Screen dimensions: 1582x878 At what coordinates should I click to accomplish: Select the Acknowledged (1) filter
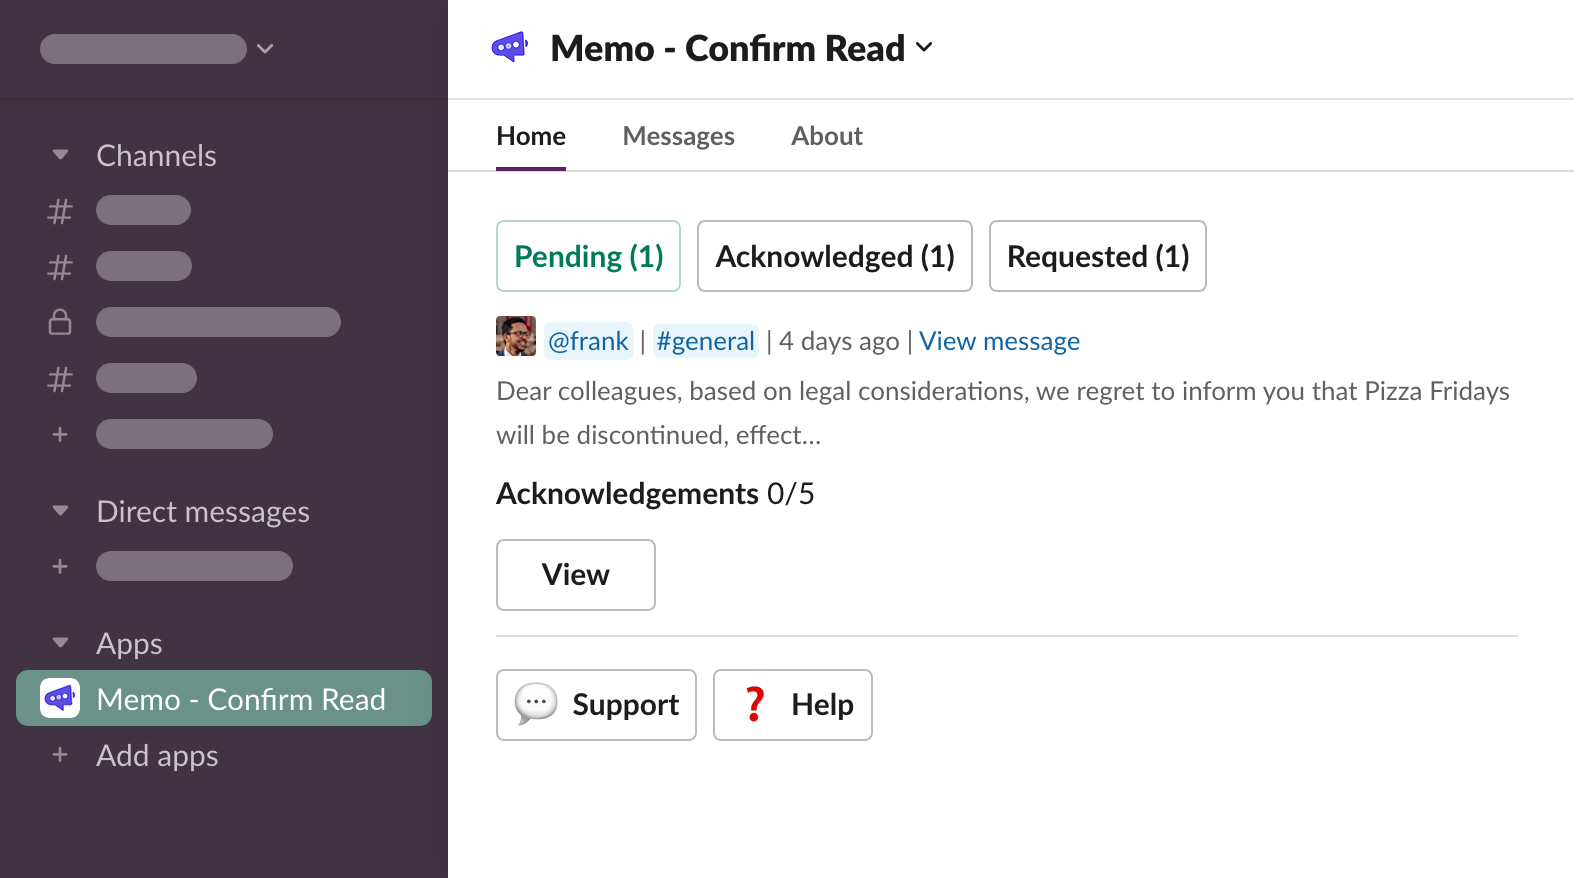834,256
